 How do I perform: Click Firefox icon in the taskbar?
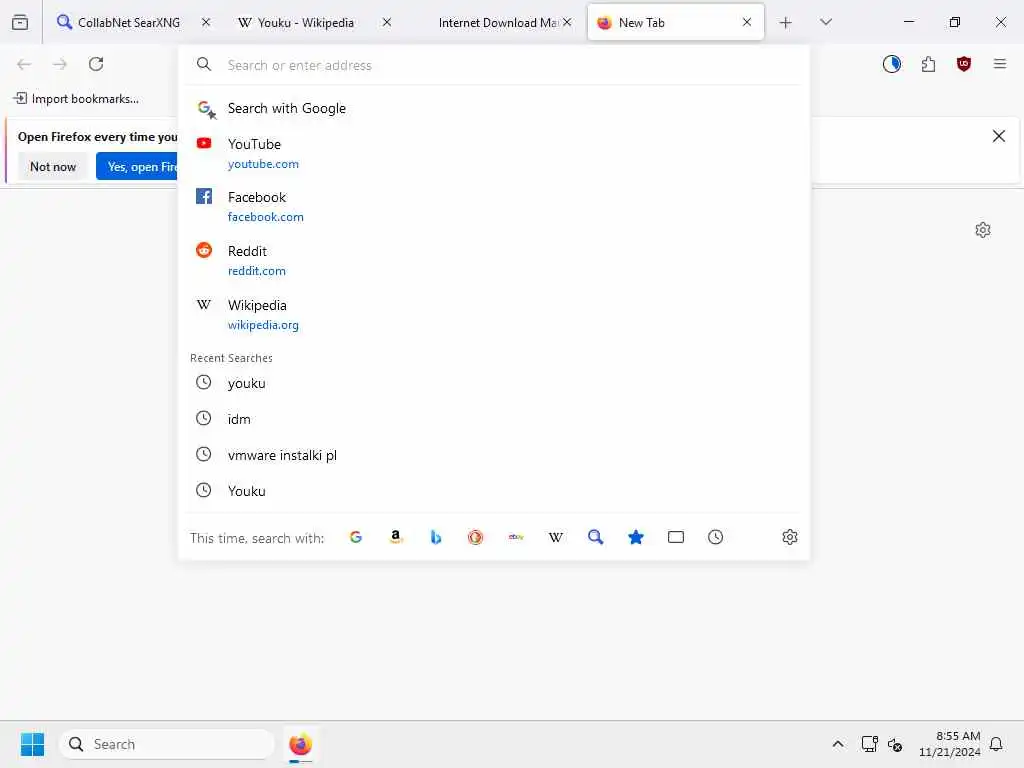300,744
